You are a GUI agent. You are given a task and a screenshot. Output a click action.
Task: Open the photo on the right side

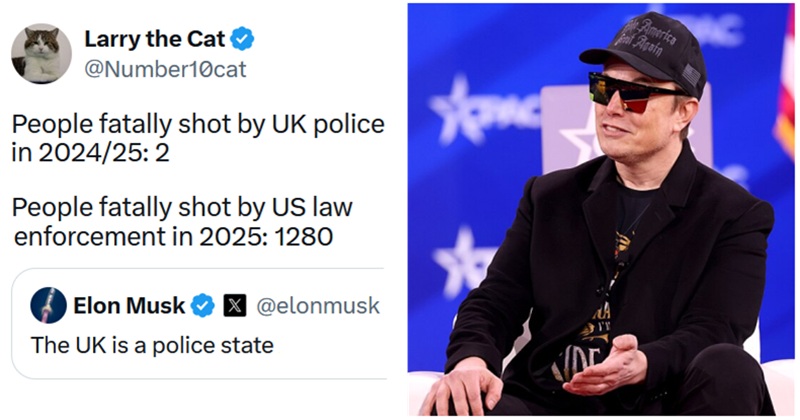click(600, 210)
